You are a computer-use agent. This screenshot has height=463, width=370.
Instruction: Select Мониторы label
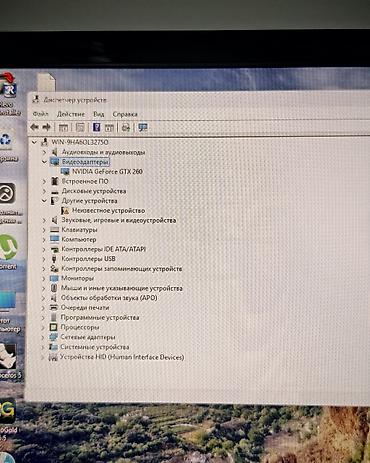[x=77, y=278]
